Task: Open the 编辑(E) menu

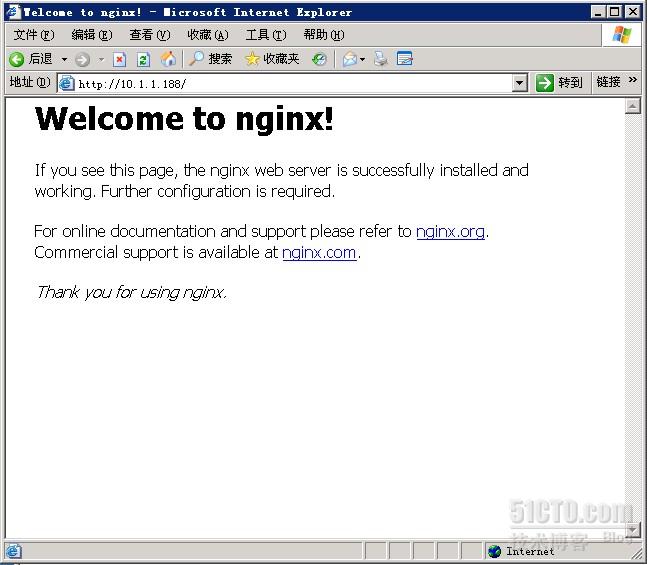Action: (x=92, y=35)
